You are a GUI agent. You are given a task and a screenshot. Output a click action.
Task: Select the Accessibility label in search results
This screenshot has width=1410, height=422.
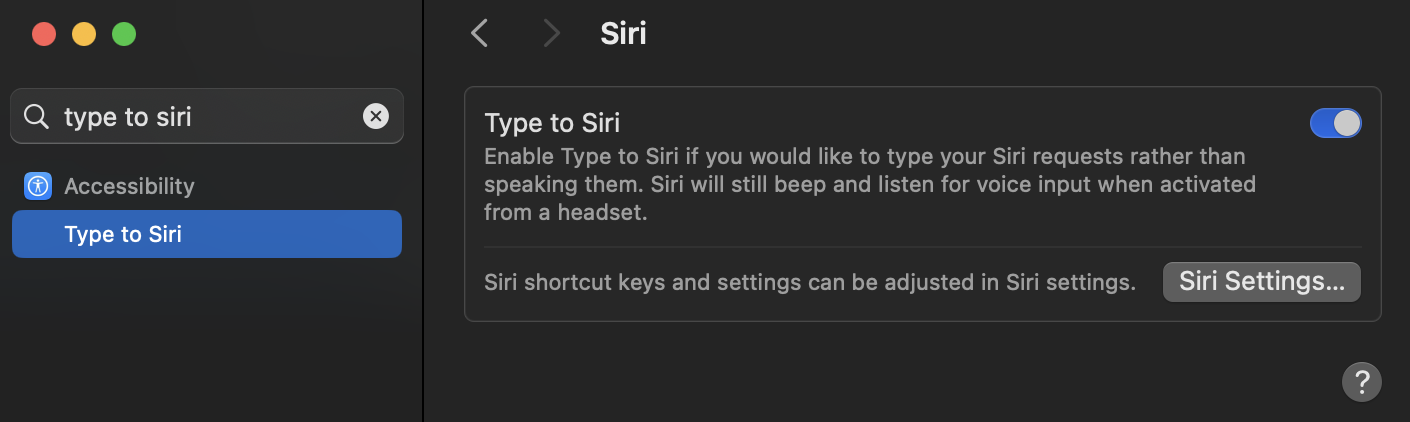tap(129, 186)
